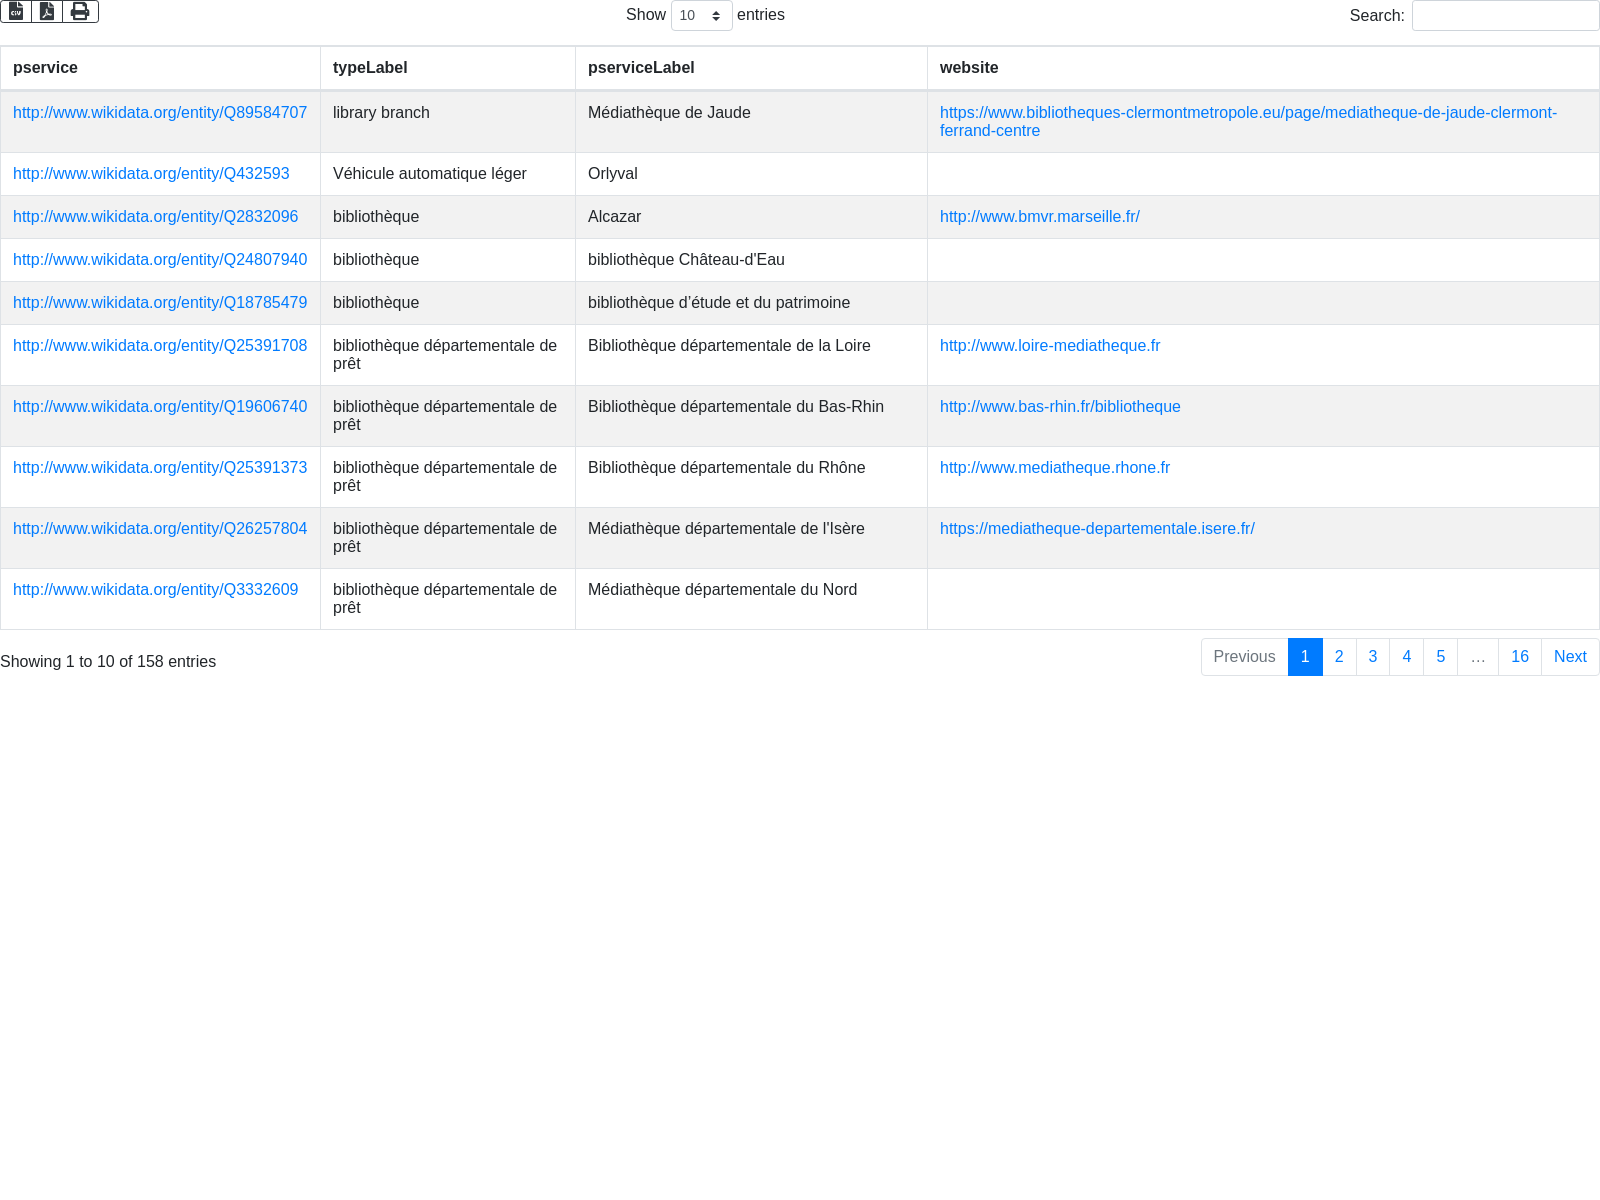Image resolution: width=1600 pixels, height=1200 pixels.
Task: Export table as CSV file
Action: [16, 12]
